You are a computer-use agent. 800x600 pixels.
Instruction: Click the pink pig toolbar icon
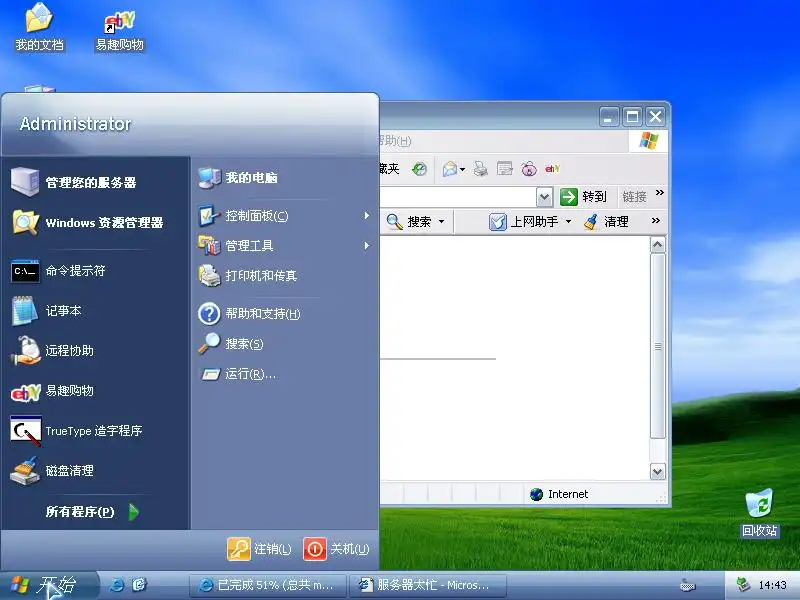529,169
